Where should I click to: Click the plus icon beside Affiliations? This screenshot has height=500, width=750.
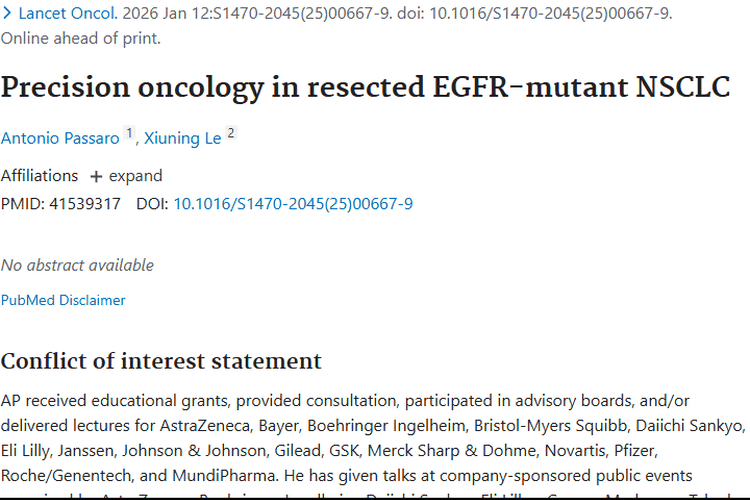pyautogui.click(x=96, y=176)
